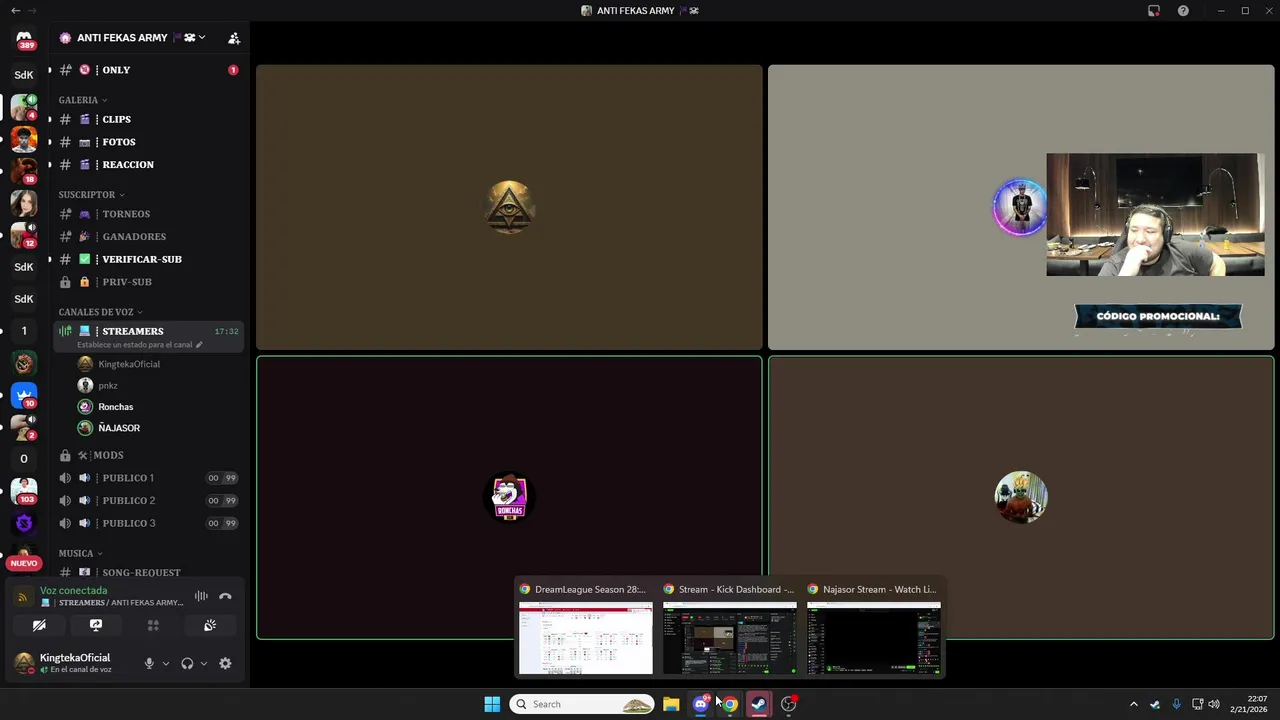
Task: Show hidden system tray icons chevron
Action: pyautogui.click(x=1133, y=704)
